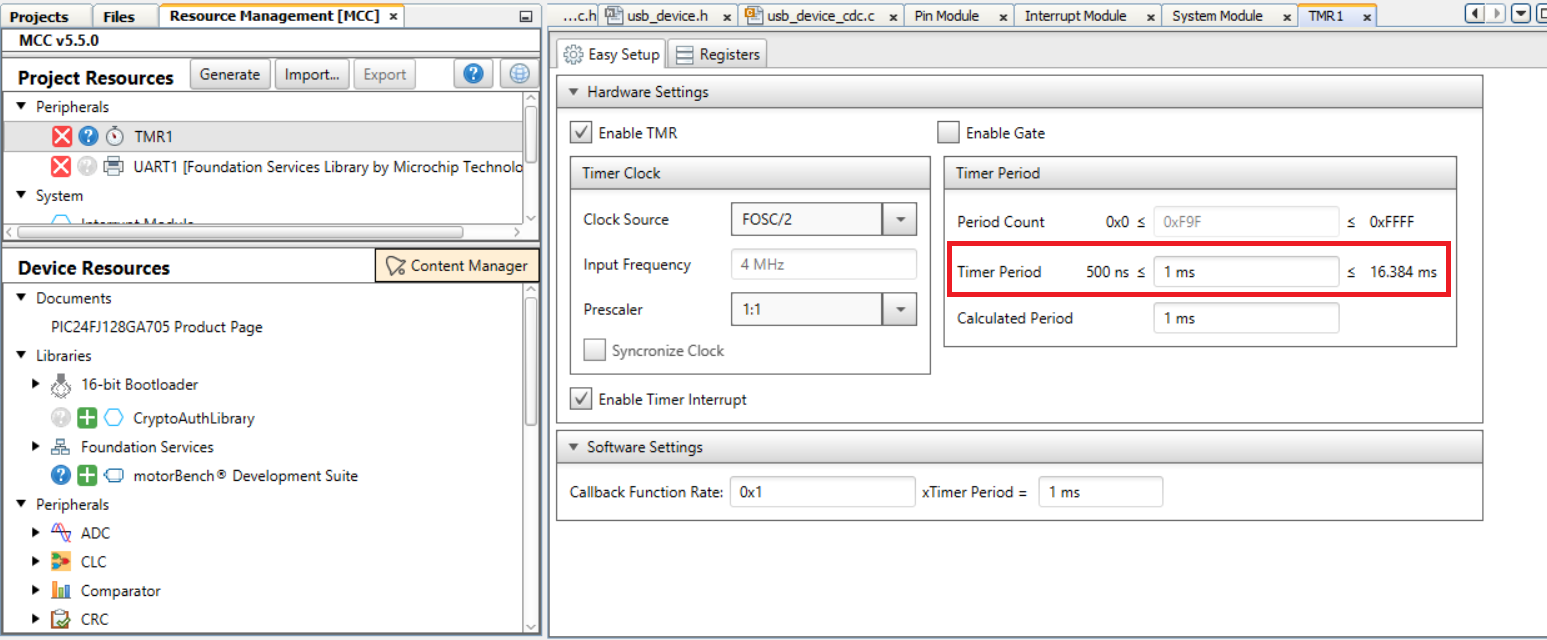Open the usb_device_cdc.c editor tab
Screen dimensions: 1547x640
[x=820, y=16]
